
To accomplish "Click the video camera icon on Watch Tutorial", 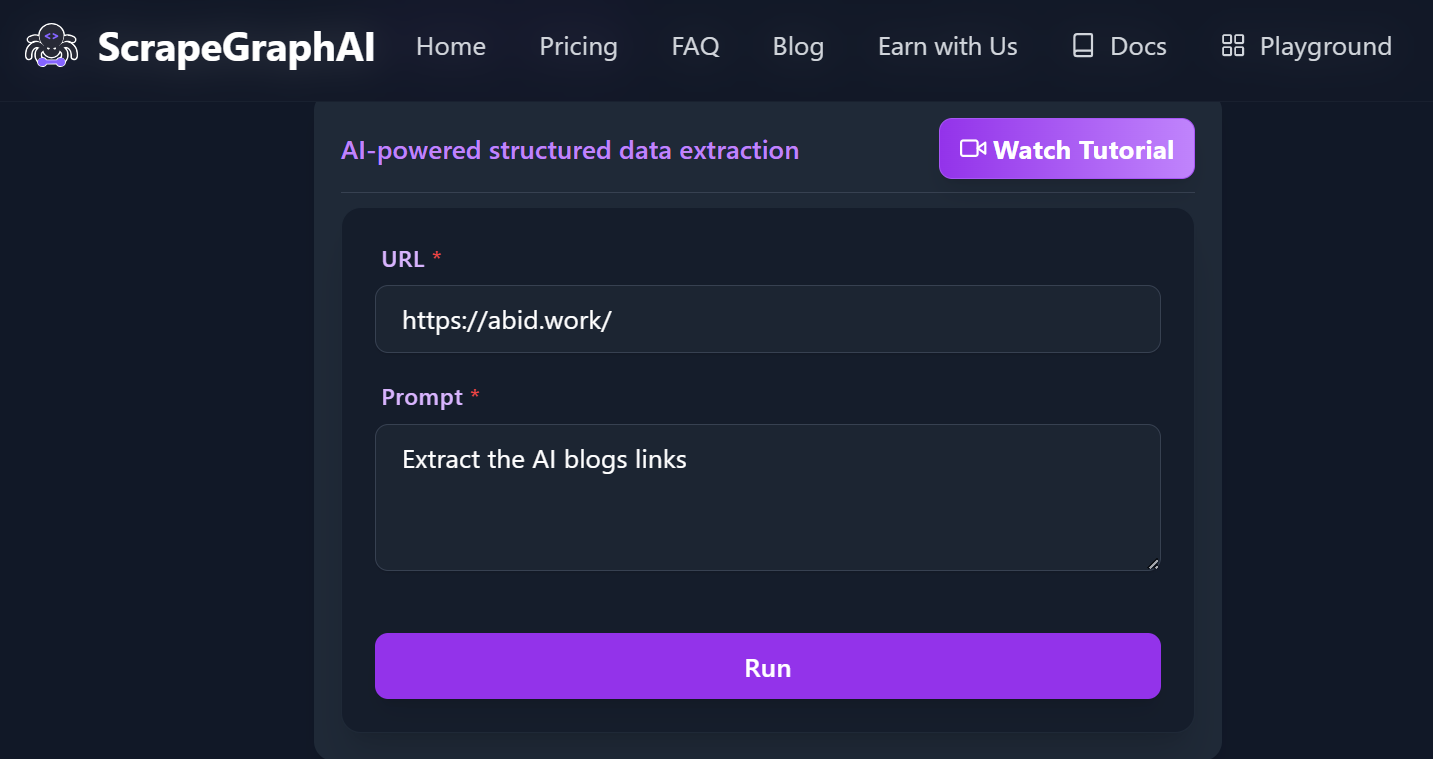I will (972, 149).
